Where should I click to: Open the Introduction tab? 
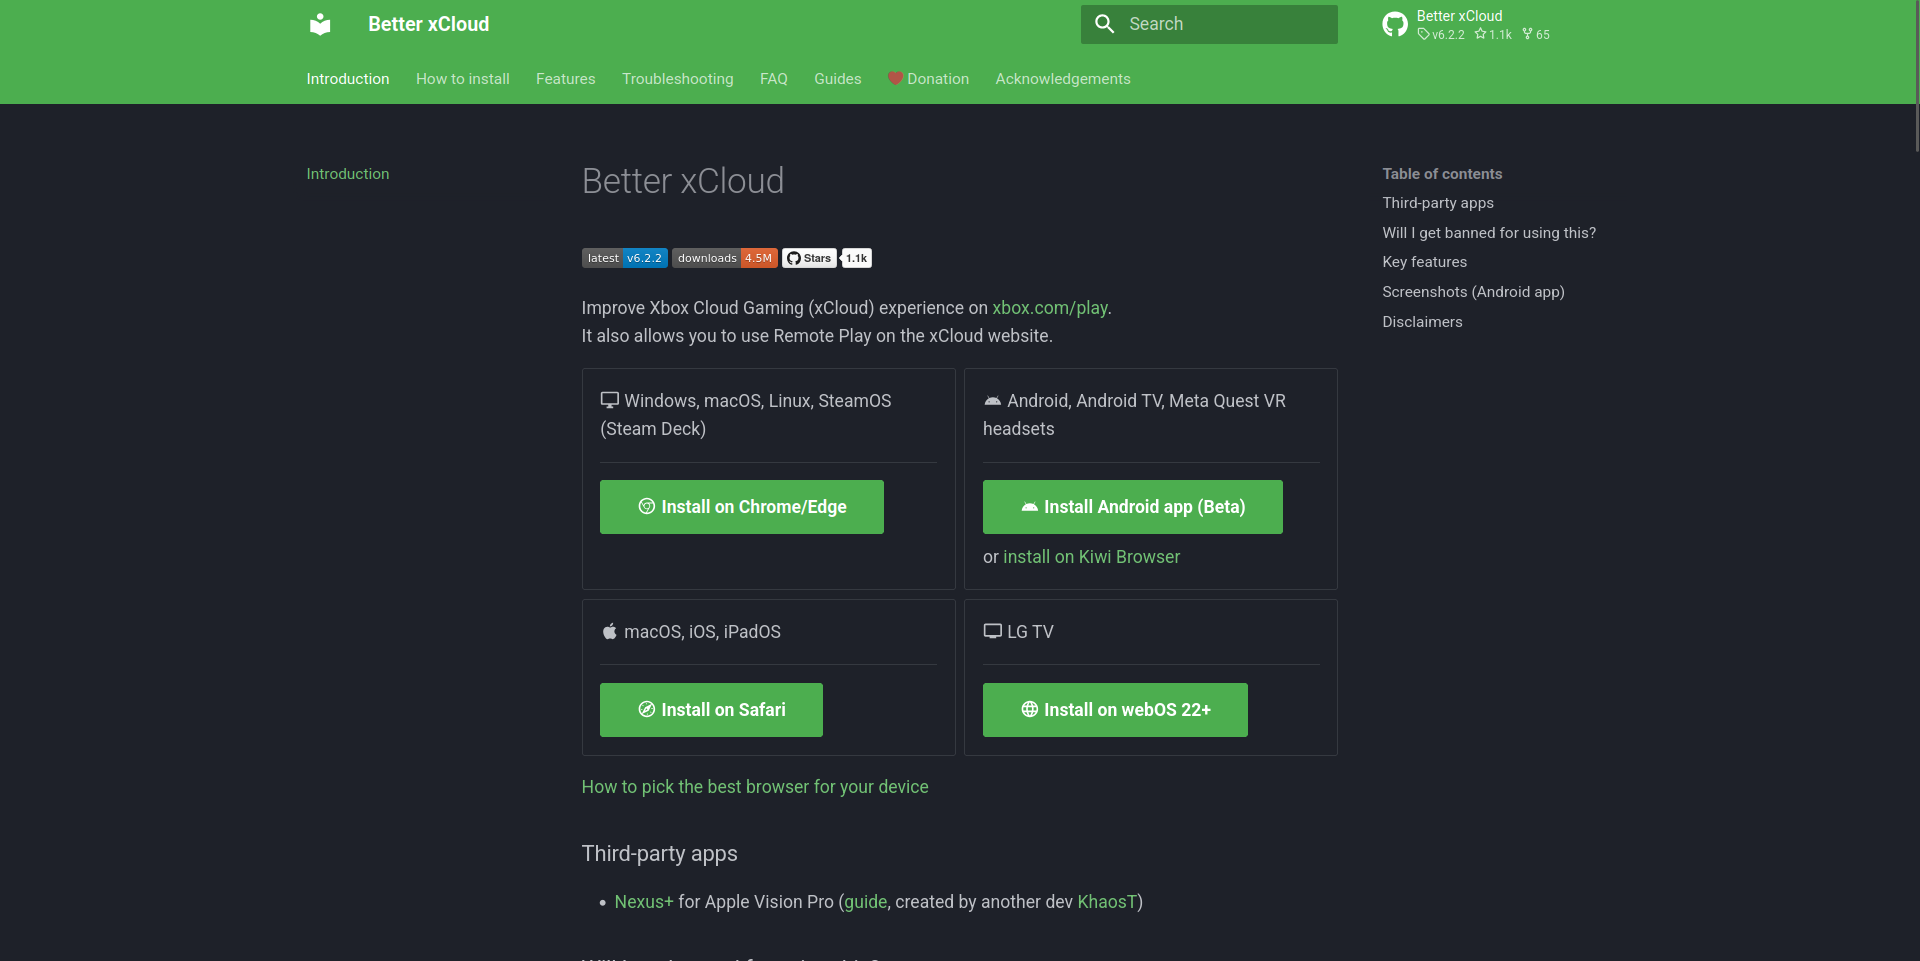click(348, 79)
